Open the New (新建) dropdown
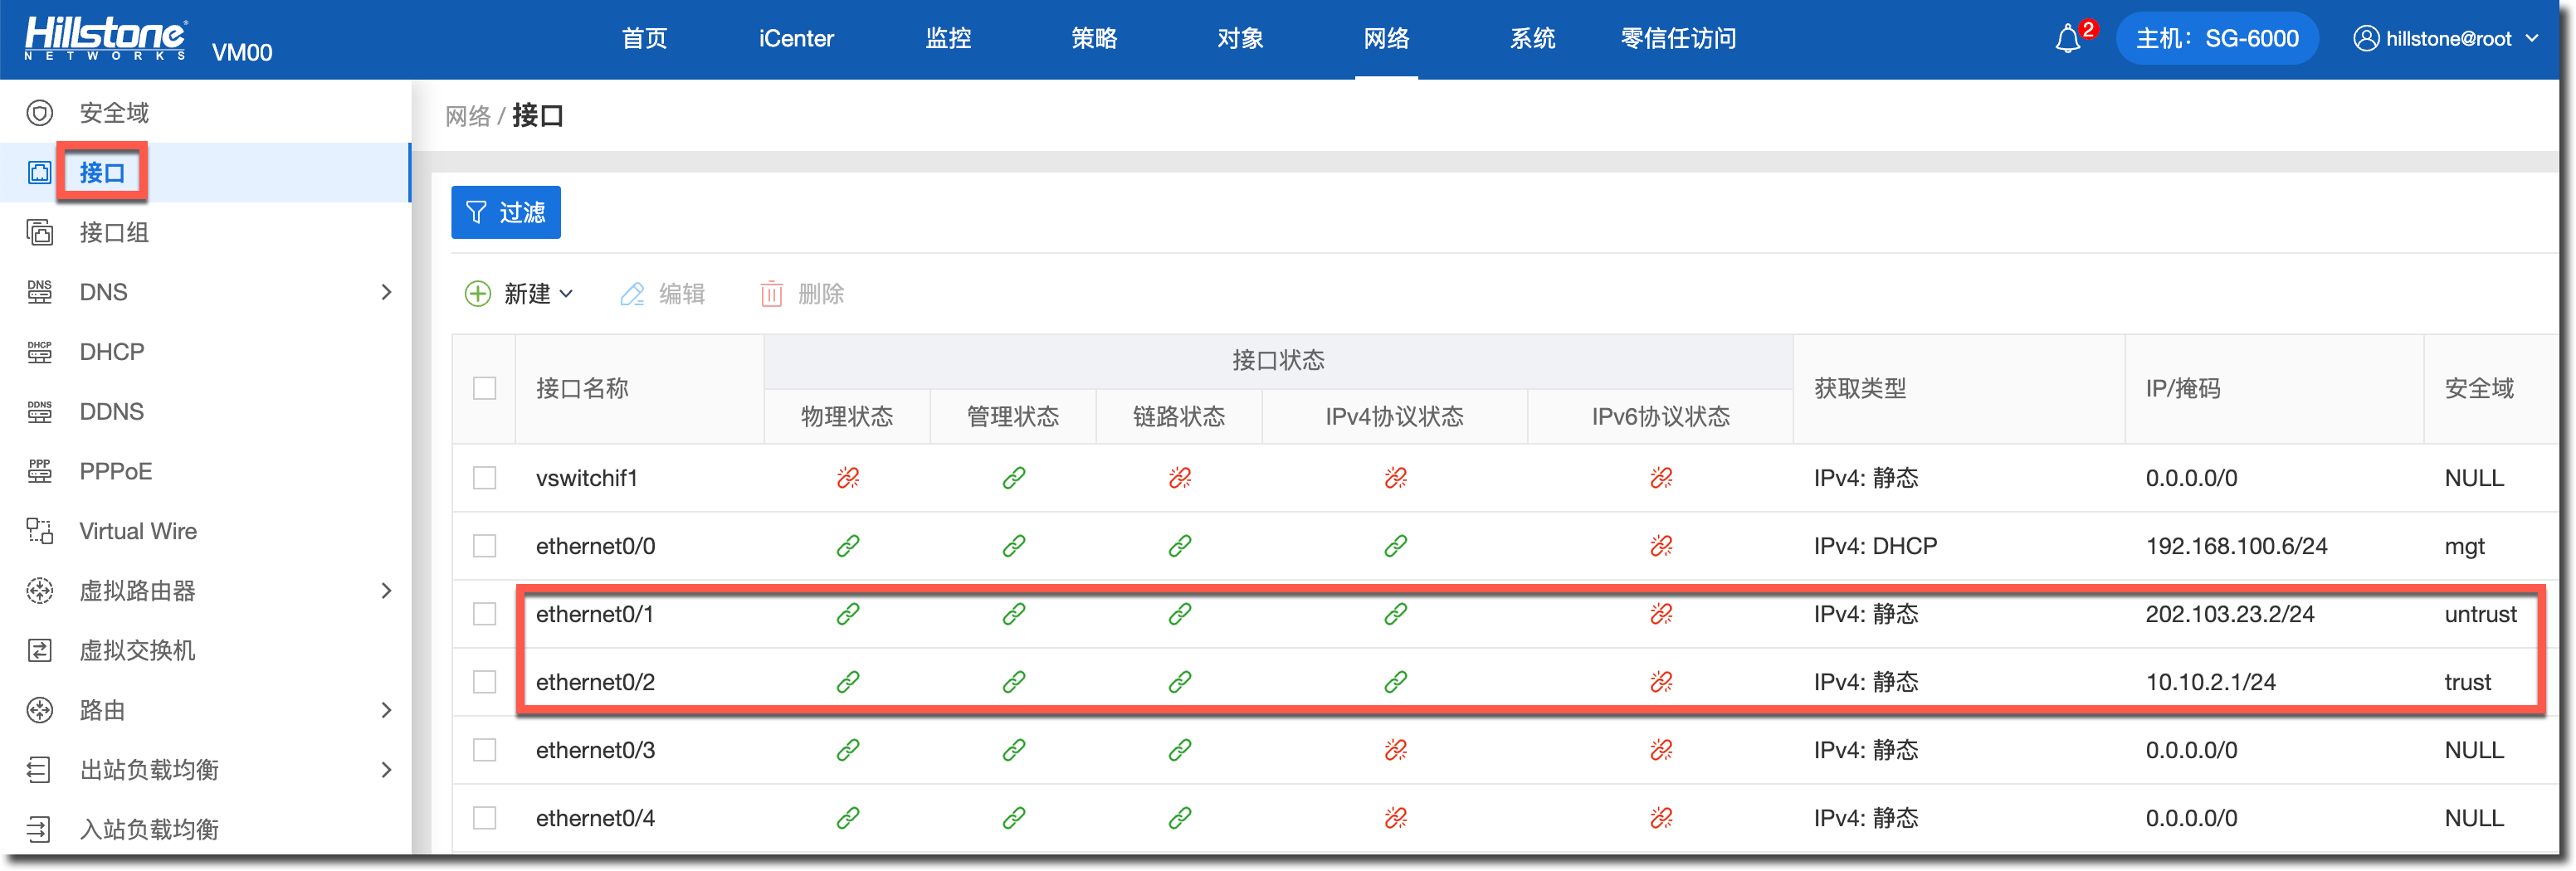The width and height of the screenshot is (2576, 871). (520, 294)
